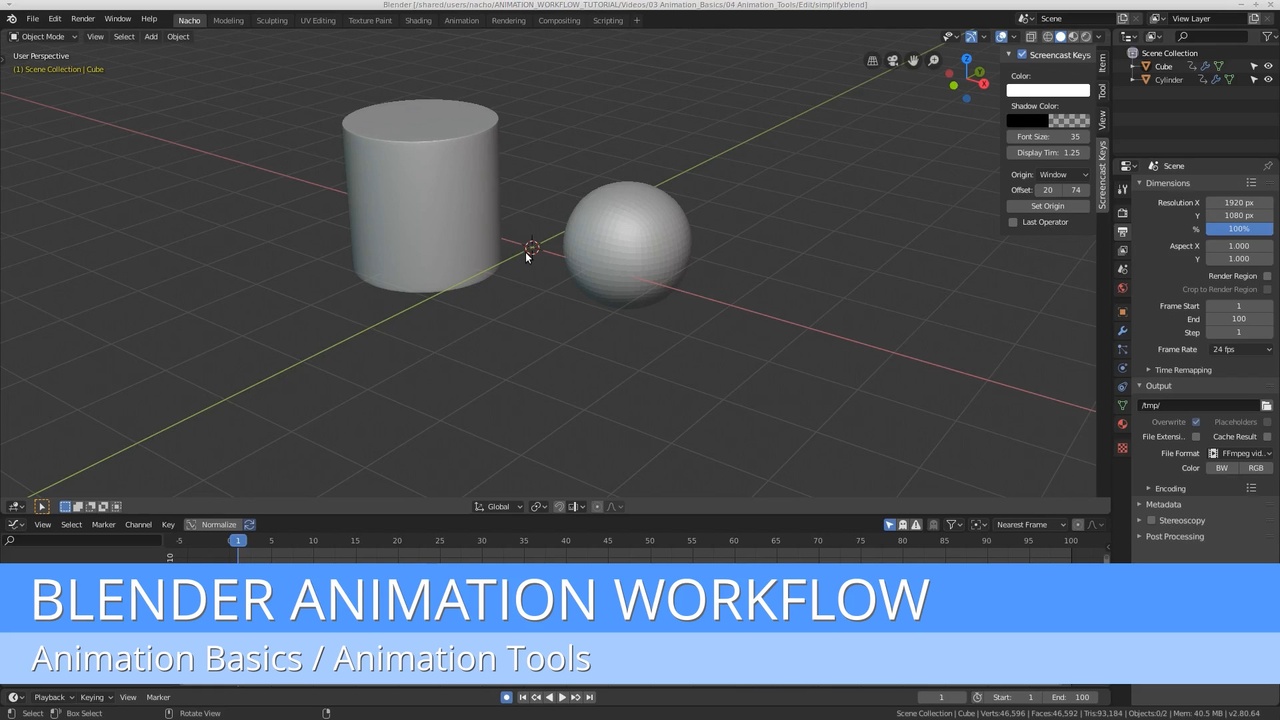The image size is (1280, 720).
Task: Expand Cube in the outliner
Action: click(1134, 66)
